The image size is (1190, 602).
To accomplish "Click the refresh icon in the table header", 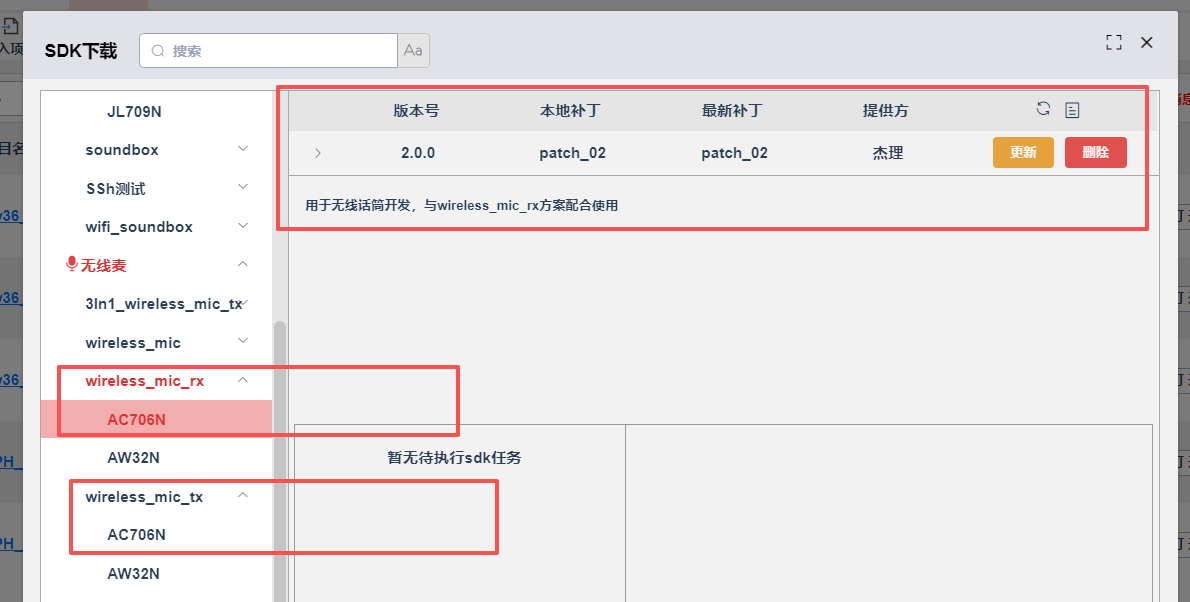I will click(1044, 109).
